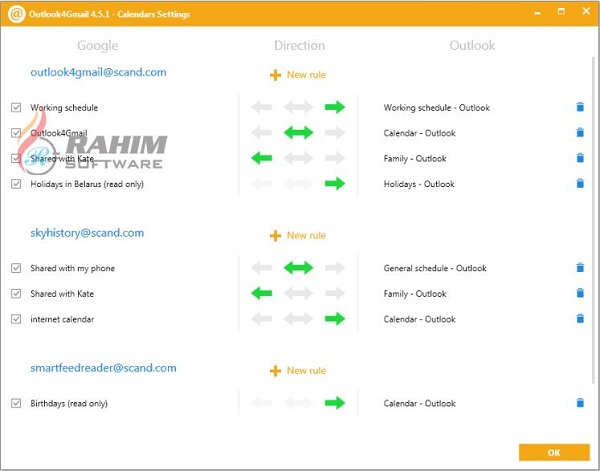Screen dimensions: 600x471
Task: Set internet calendar to two-way sync
Action: click(x=298, y=319)
